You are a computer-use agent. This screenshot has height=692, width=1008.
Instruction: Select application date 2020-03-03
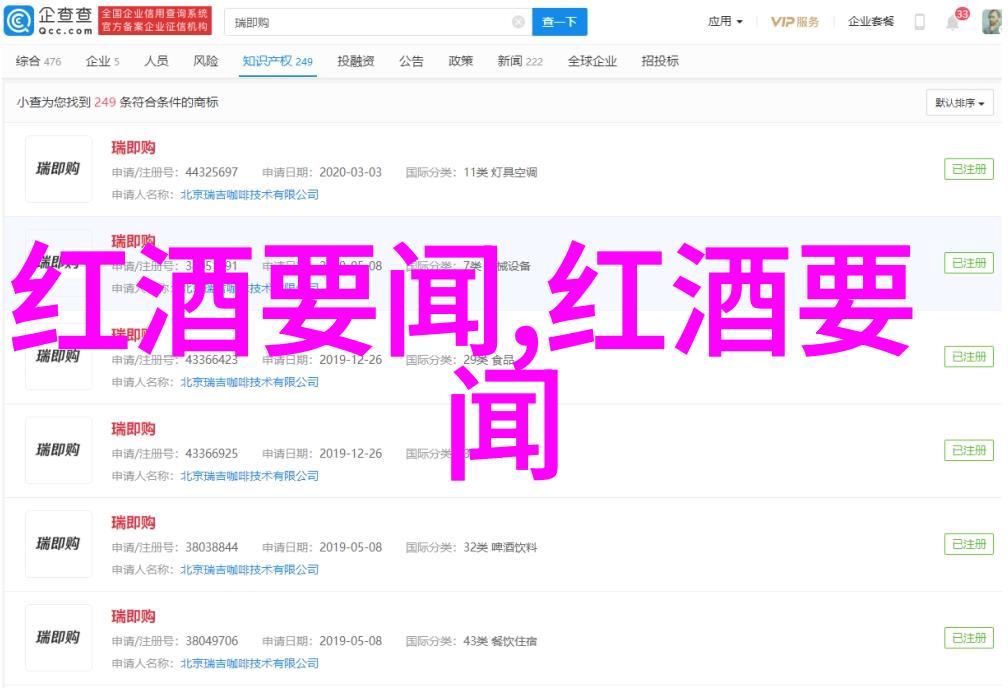350,172
